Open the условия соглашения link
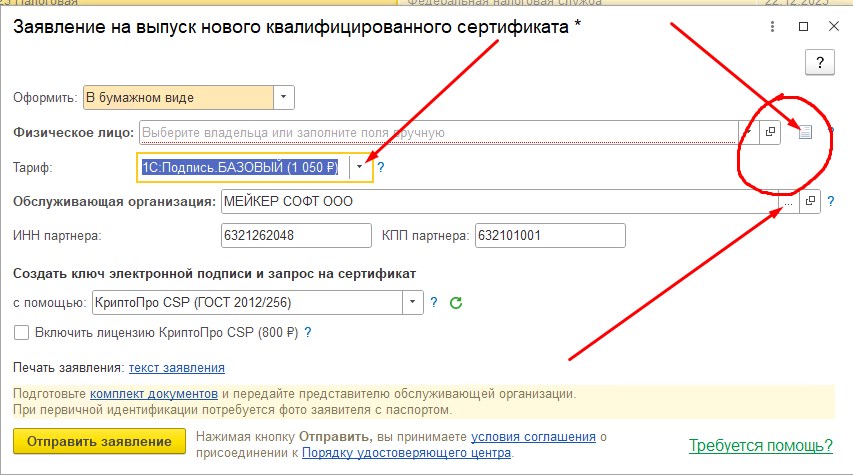853x475 pixels. click(x=533, y=436)
